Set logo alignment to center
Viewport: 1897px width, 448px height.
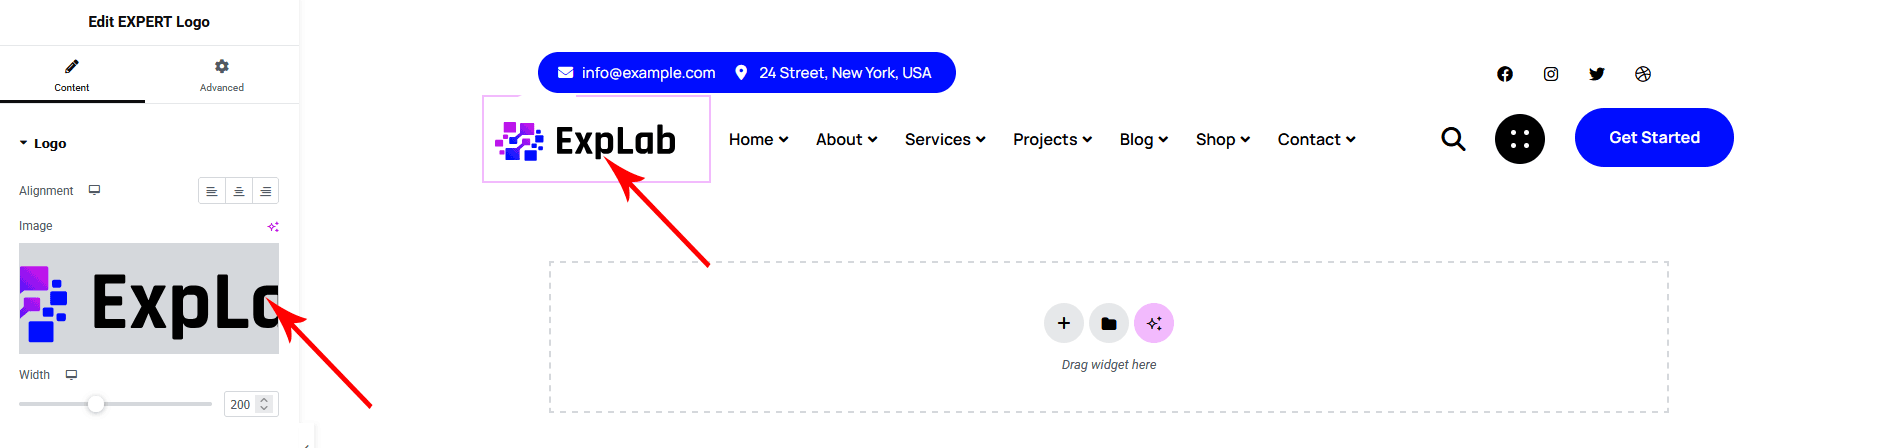[239, 191]
